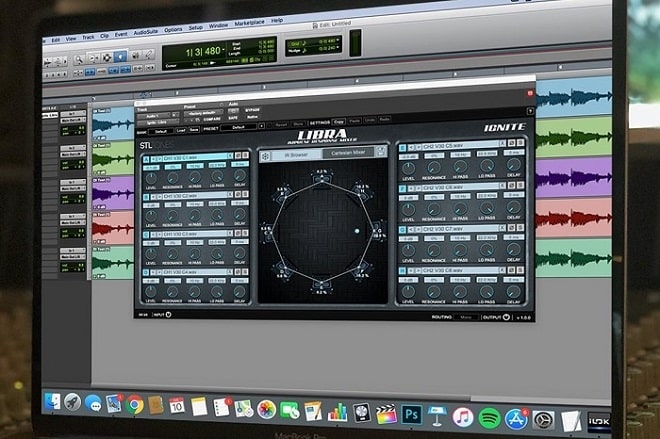Open Final Cut Pro from the dock
The width and height of the screenshot is (660, 439).
(386, 414)
